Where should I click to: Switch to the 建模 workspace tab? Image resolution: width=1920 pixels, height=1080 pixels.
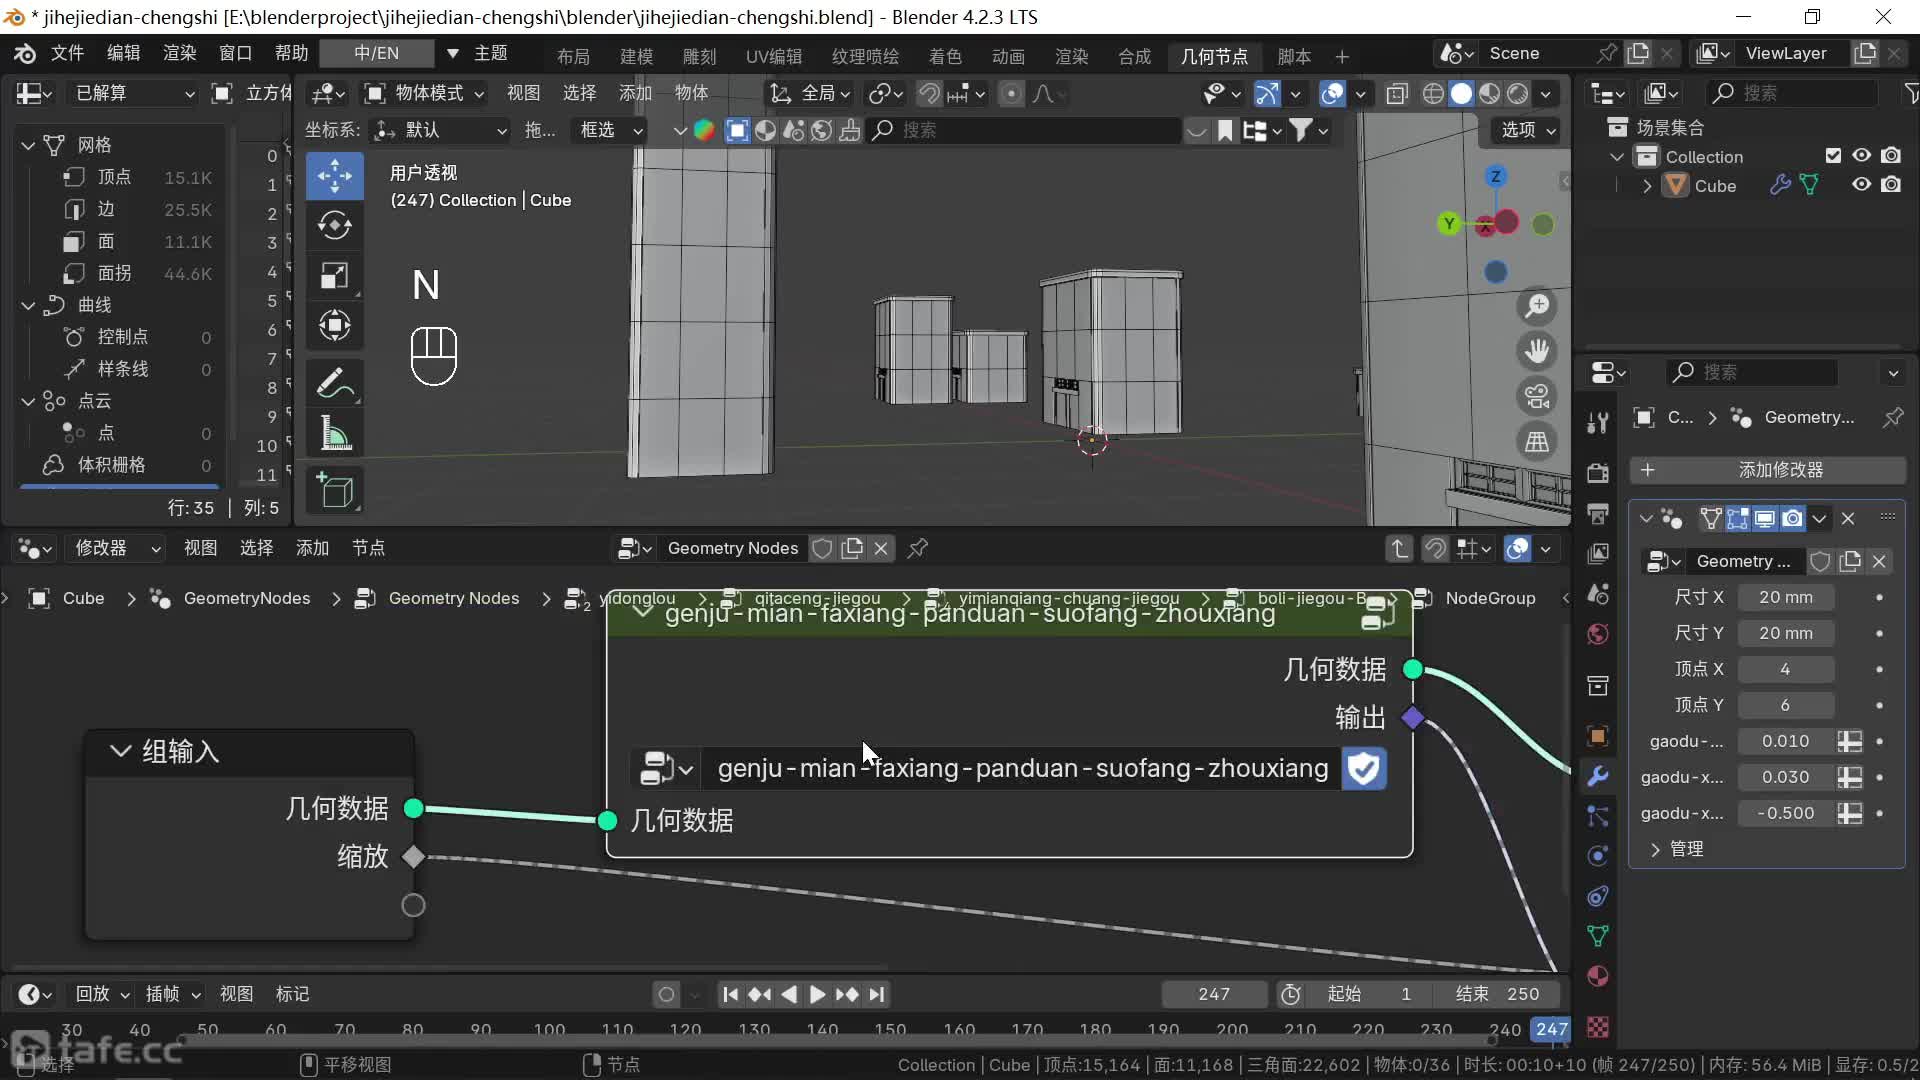click(x=636, y=56)
